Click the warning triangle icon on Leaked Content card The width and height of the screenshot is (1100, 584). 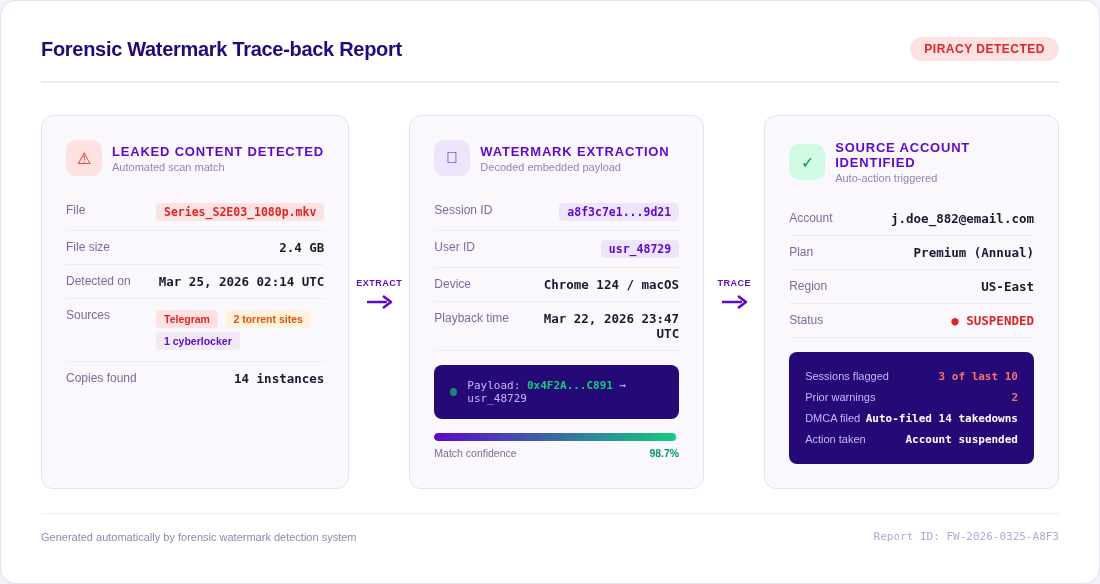pos(84,158)
